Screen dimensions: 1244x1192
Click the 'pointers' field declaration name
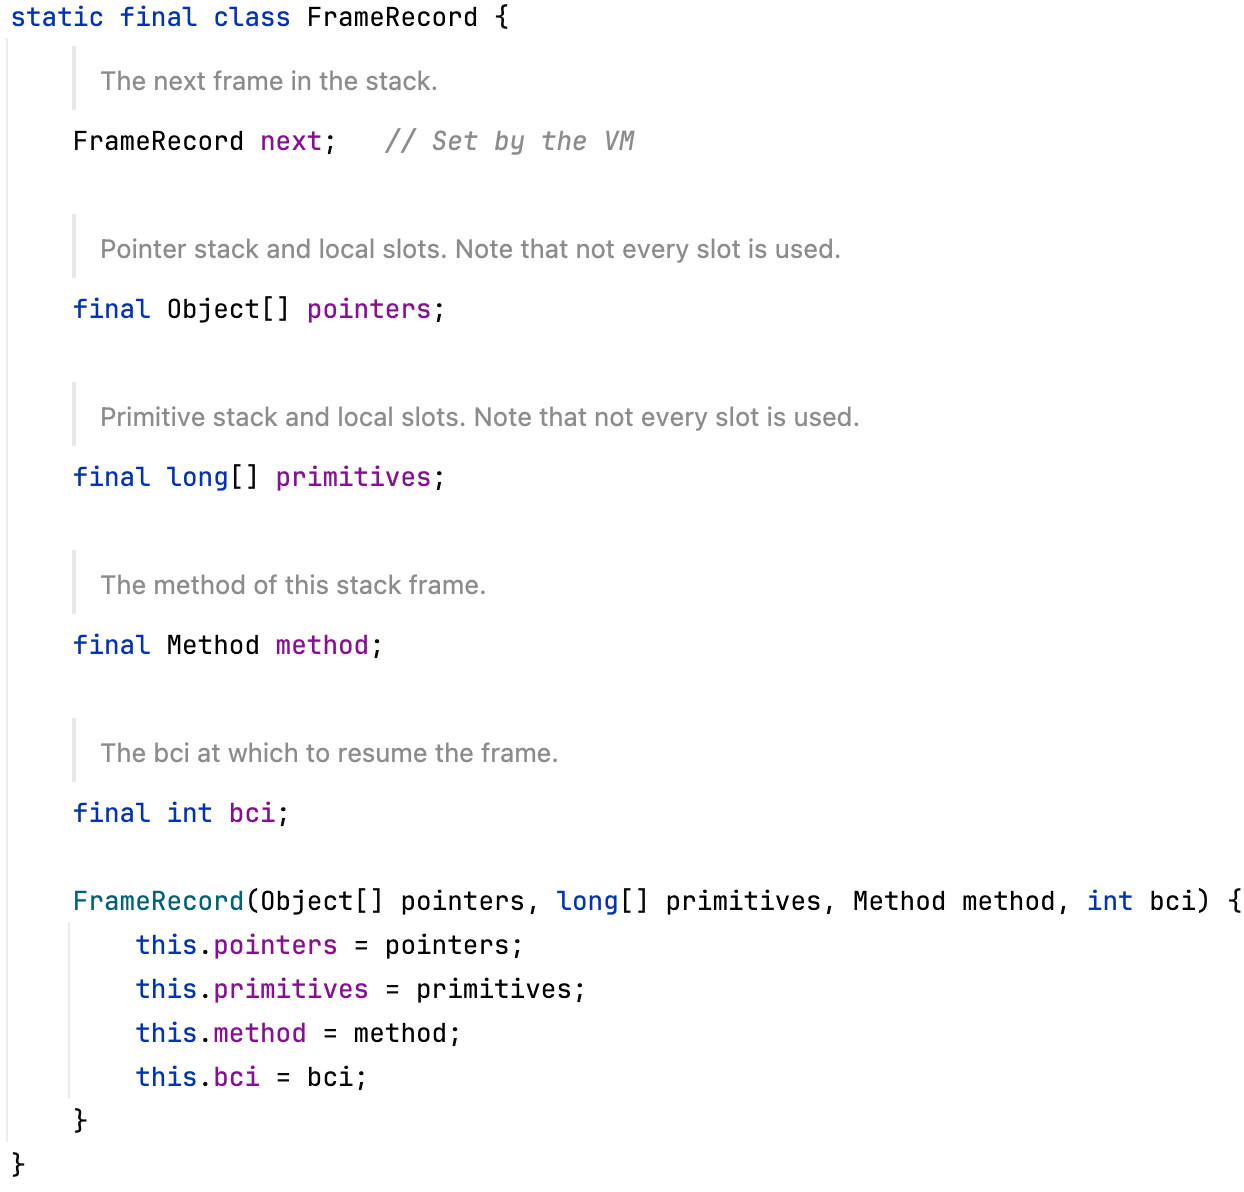pyautogui.click(x=369, y=309)
